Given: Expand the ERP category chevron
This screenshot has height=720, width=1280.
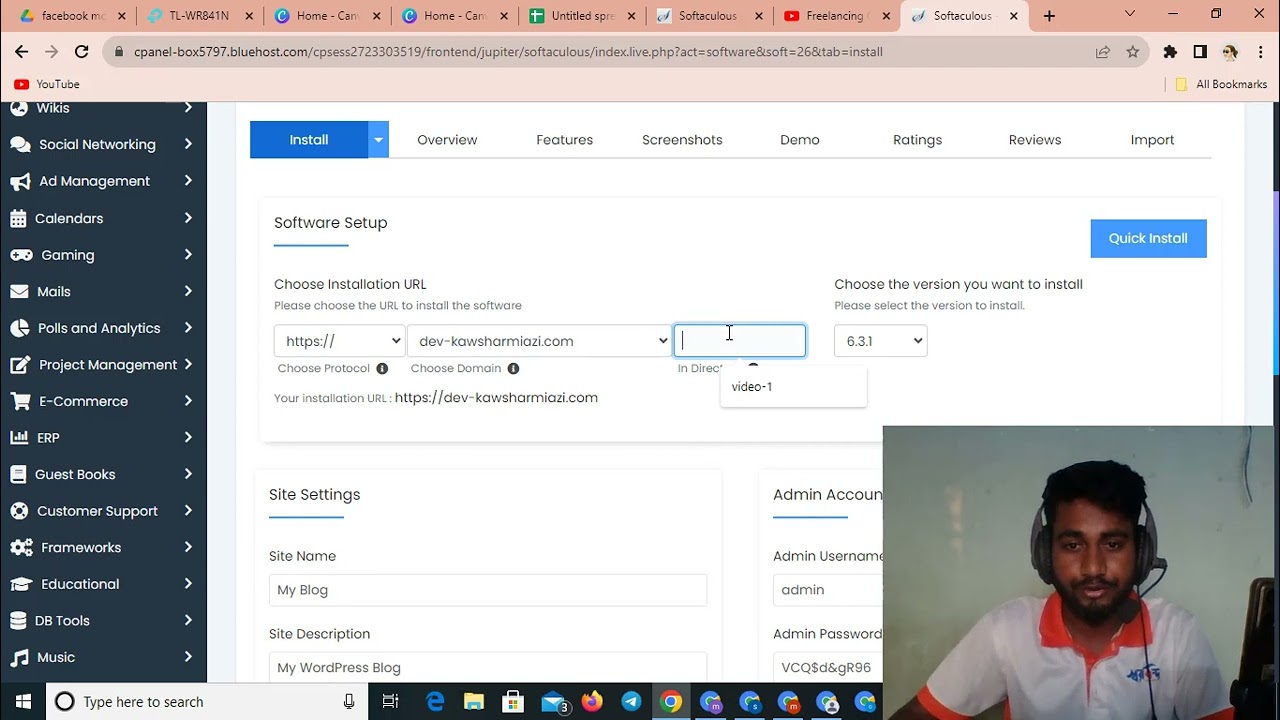Looking at the screenshot, I should 188,438.
